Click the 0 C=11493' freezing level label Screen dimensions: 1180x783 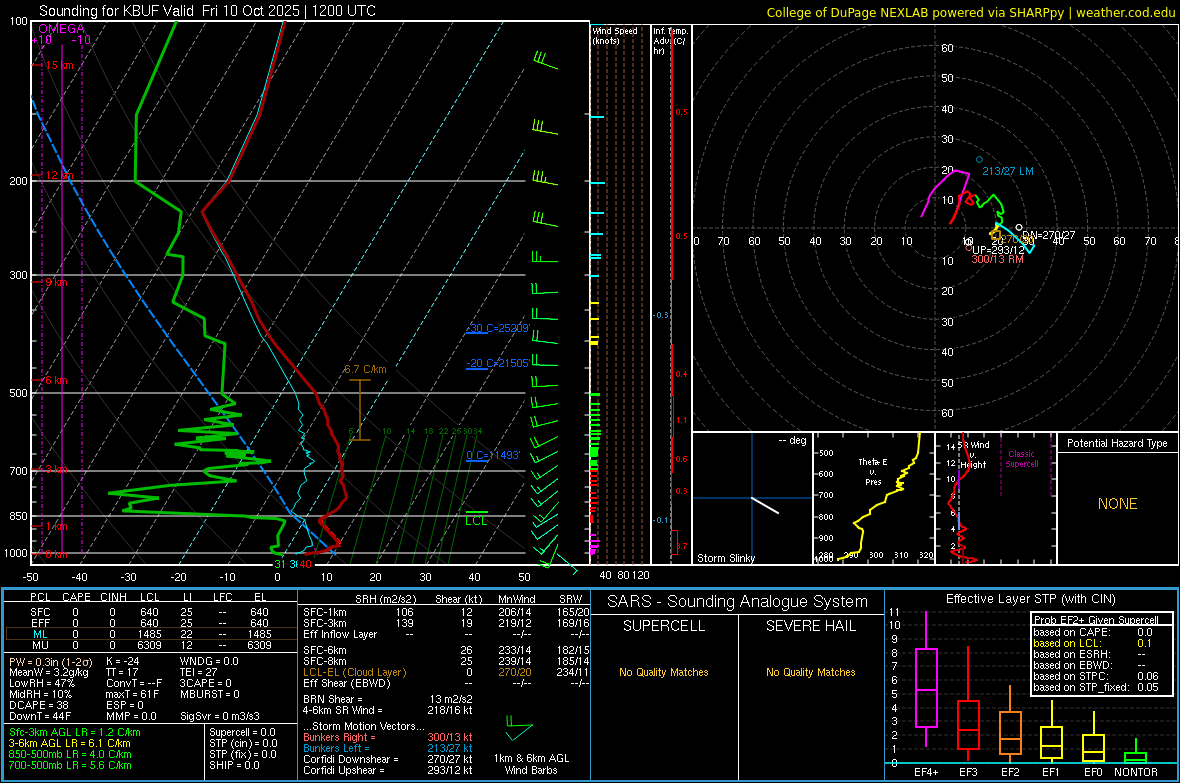click(493, 455)
